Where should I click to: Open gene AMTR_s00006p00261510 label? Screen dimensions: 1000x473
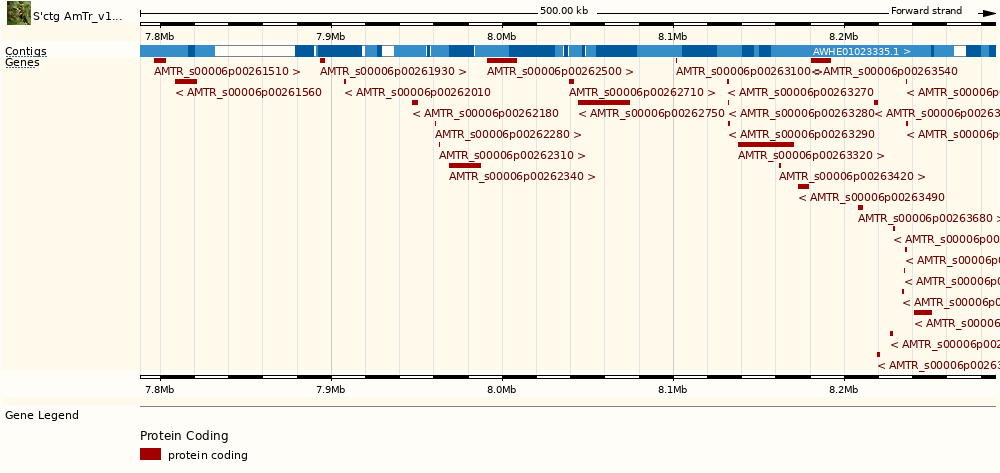click(227, 71)
